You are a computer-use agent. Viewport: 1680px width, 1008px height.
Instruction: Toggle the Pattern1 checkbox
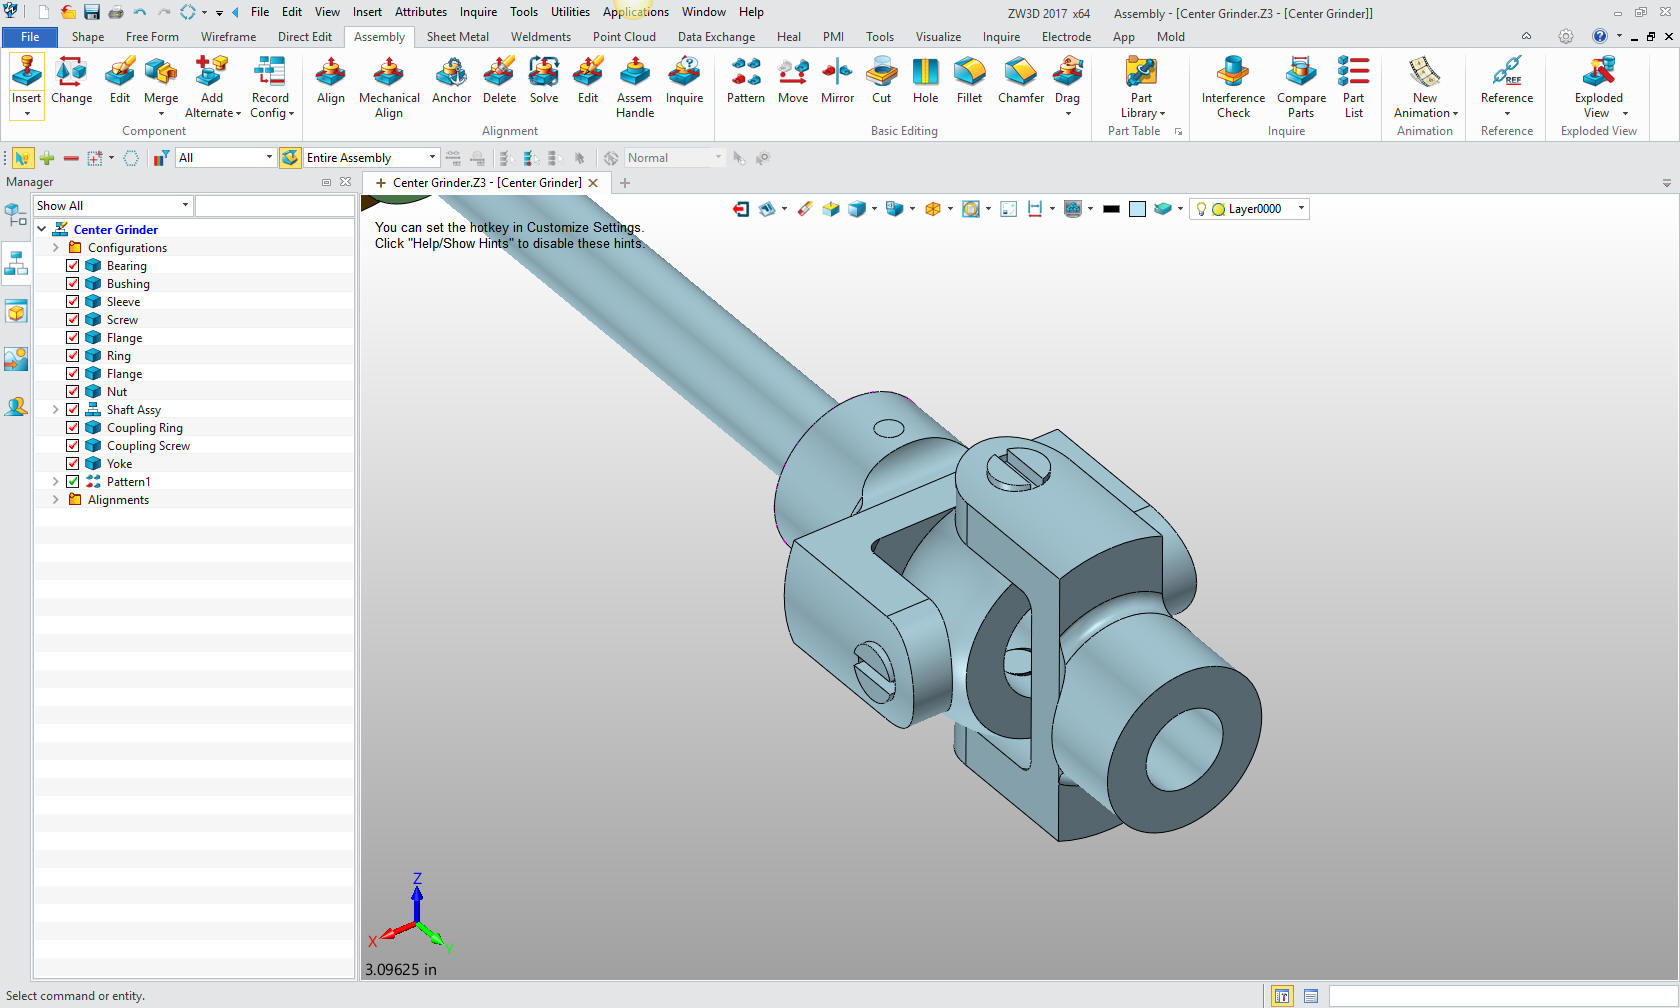pyautogui.click(x=73, y=482)
